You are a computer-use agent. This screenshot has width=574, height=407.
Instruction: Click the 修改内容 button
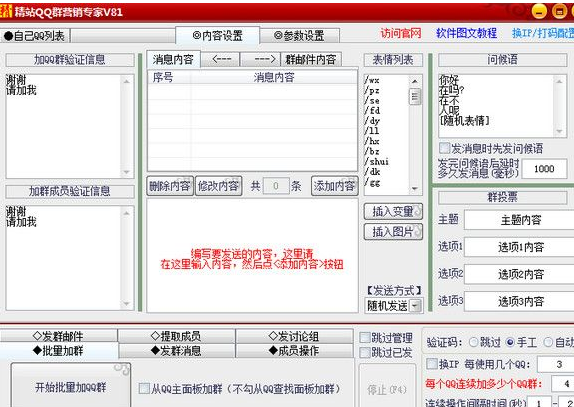(x=219, y=186)
